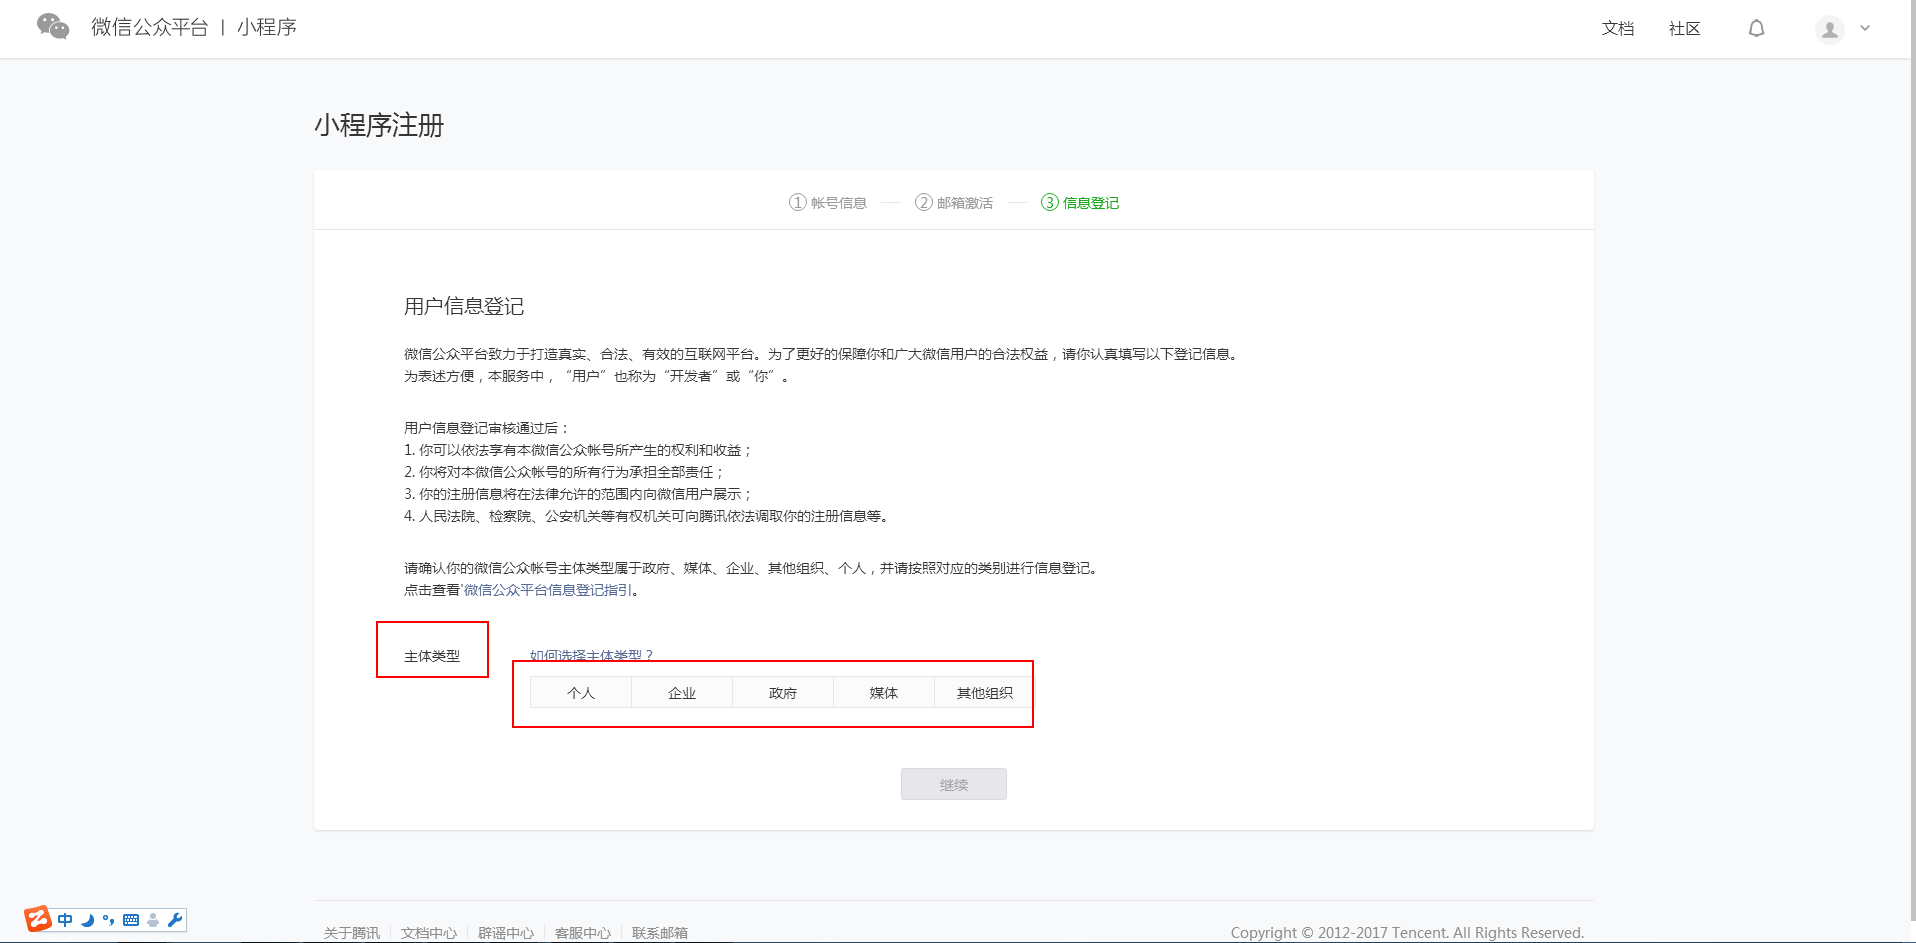Click the '③ 信息登记' step indicator

coord(1081,202)
